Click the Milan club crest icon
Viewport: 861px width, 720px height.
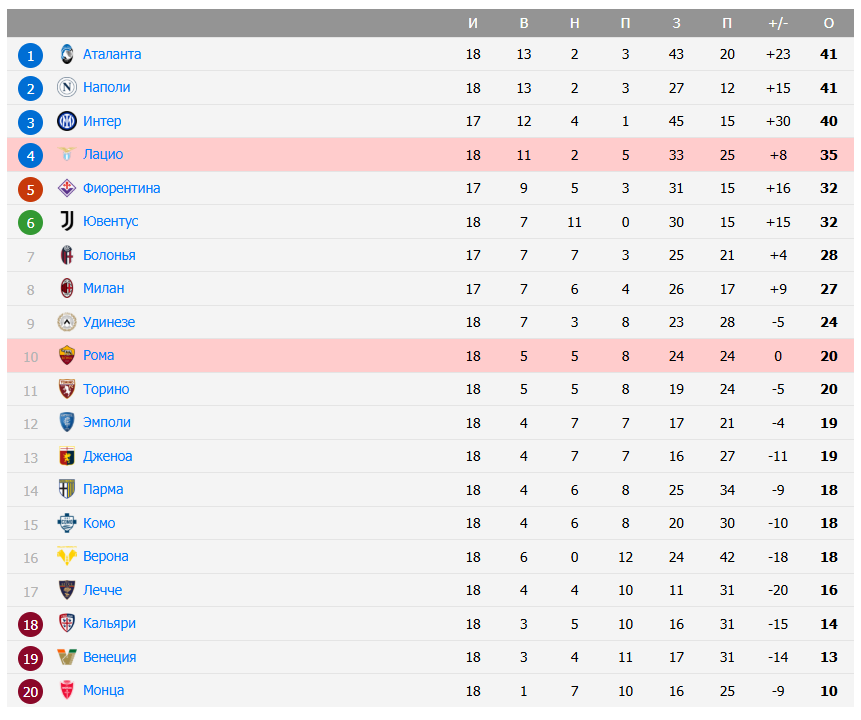pos(67,288)
